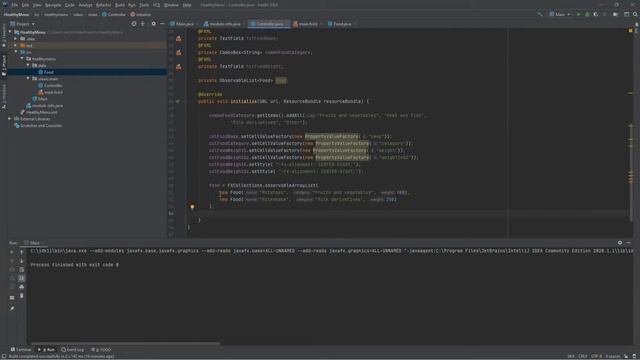
Task: Start debugging with the bug icon
Action: point(587,14)
